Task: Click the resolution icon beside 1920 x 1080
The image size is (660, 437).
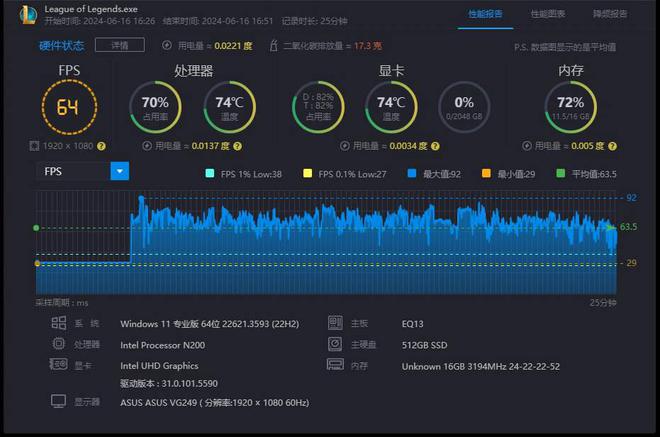Action: (x=34, y=146)
